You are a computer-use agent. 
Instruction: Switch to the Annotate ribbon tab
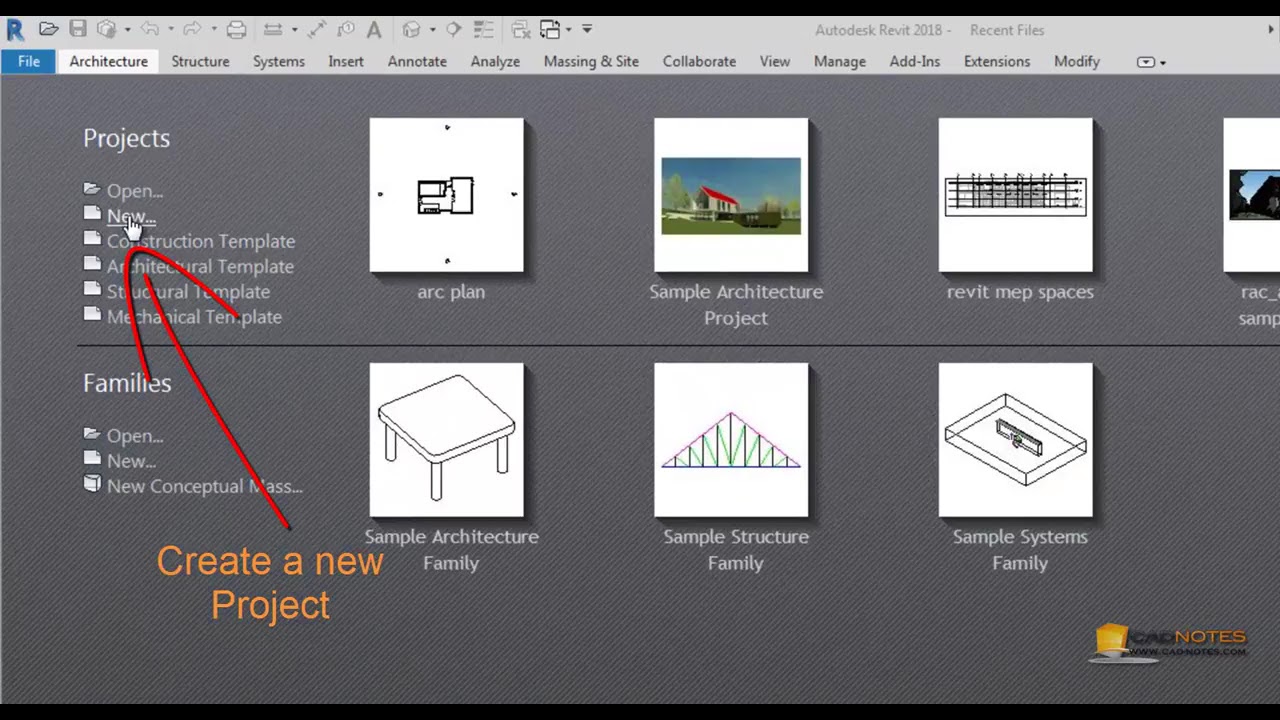[417, 61]
